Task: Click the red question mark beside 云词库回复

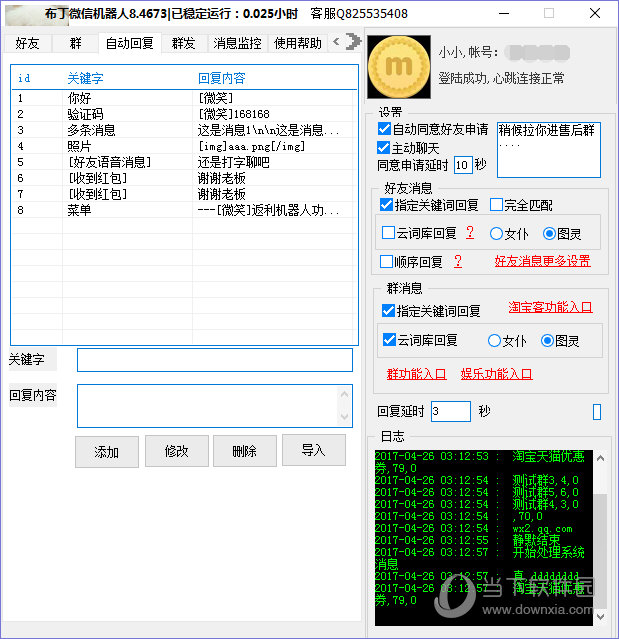Action: click(470, 233)
